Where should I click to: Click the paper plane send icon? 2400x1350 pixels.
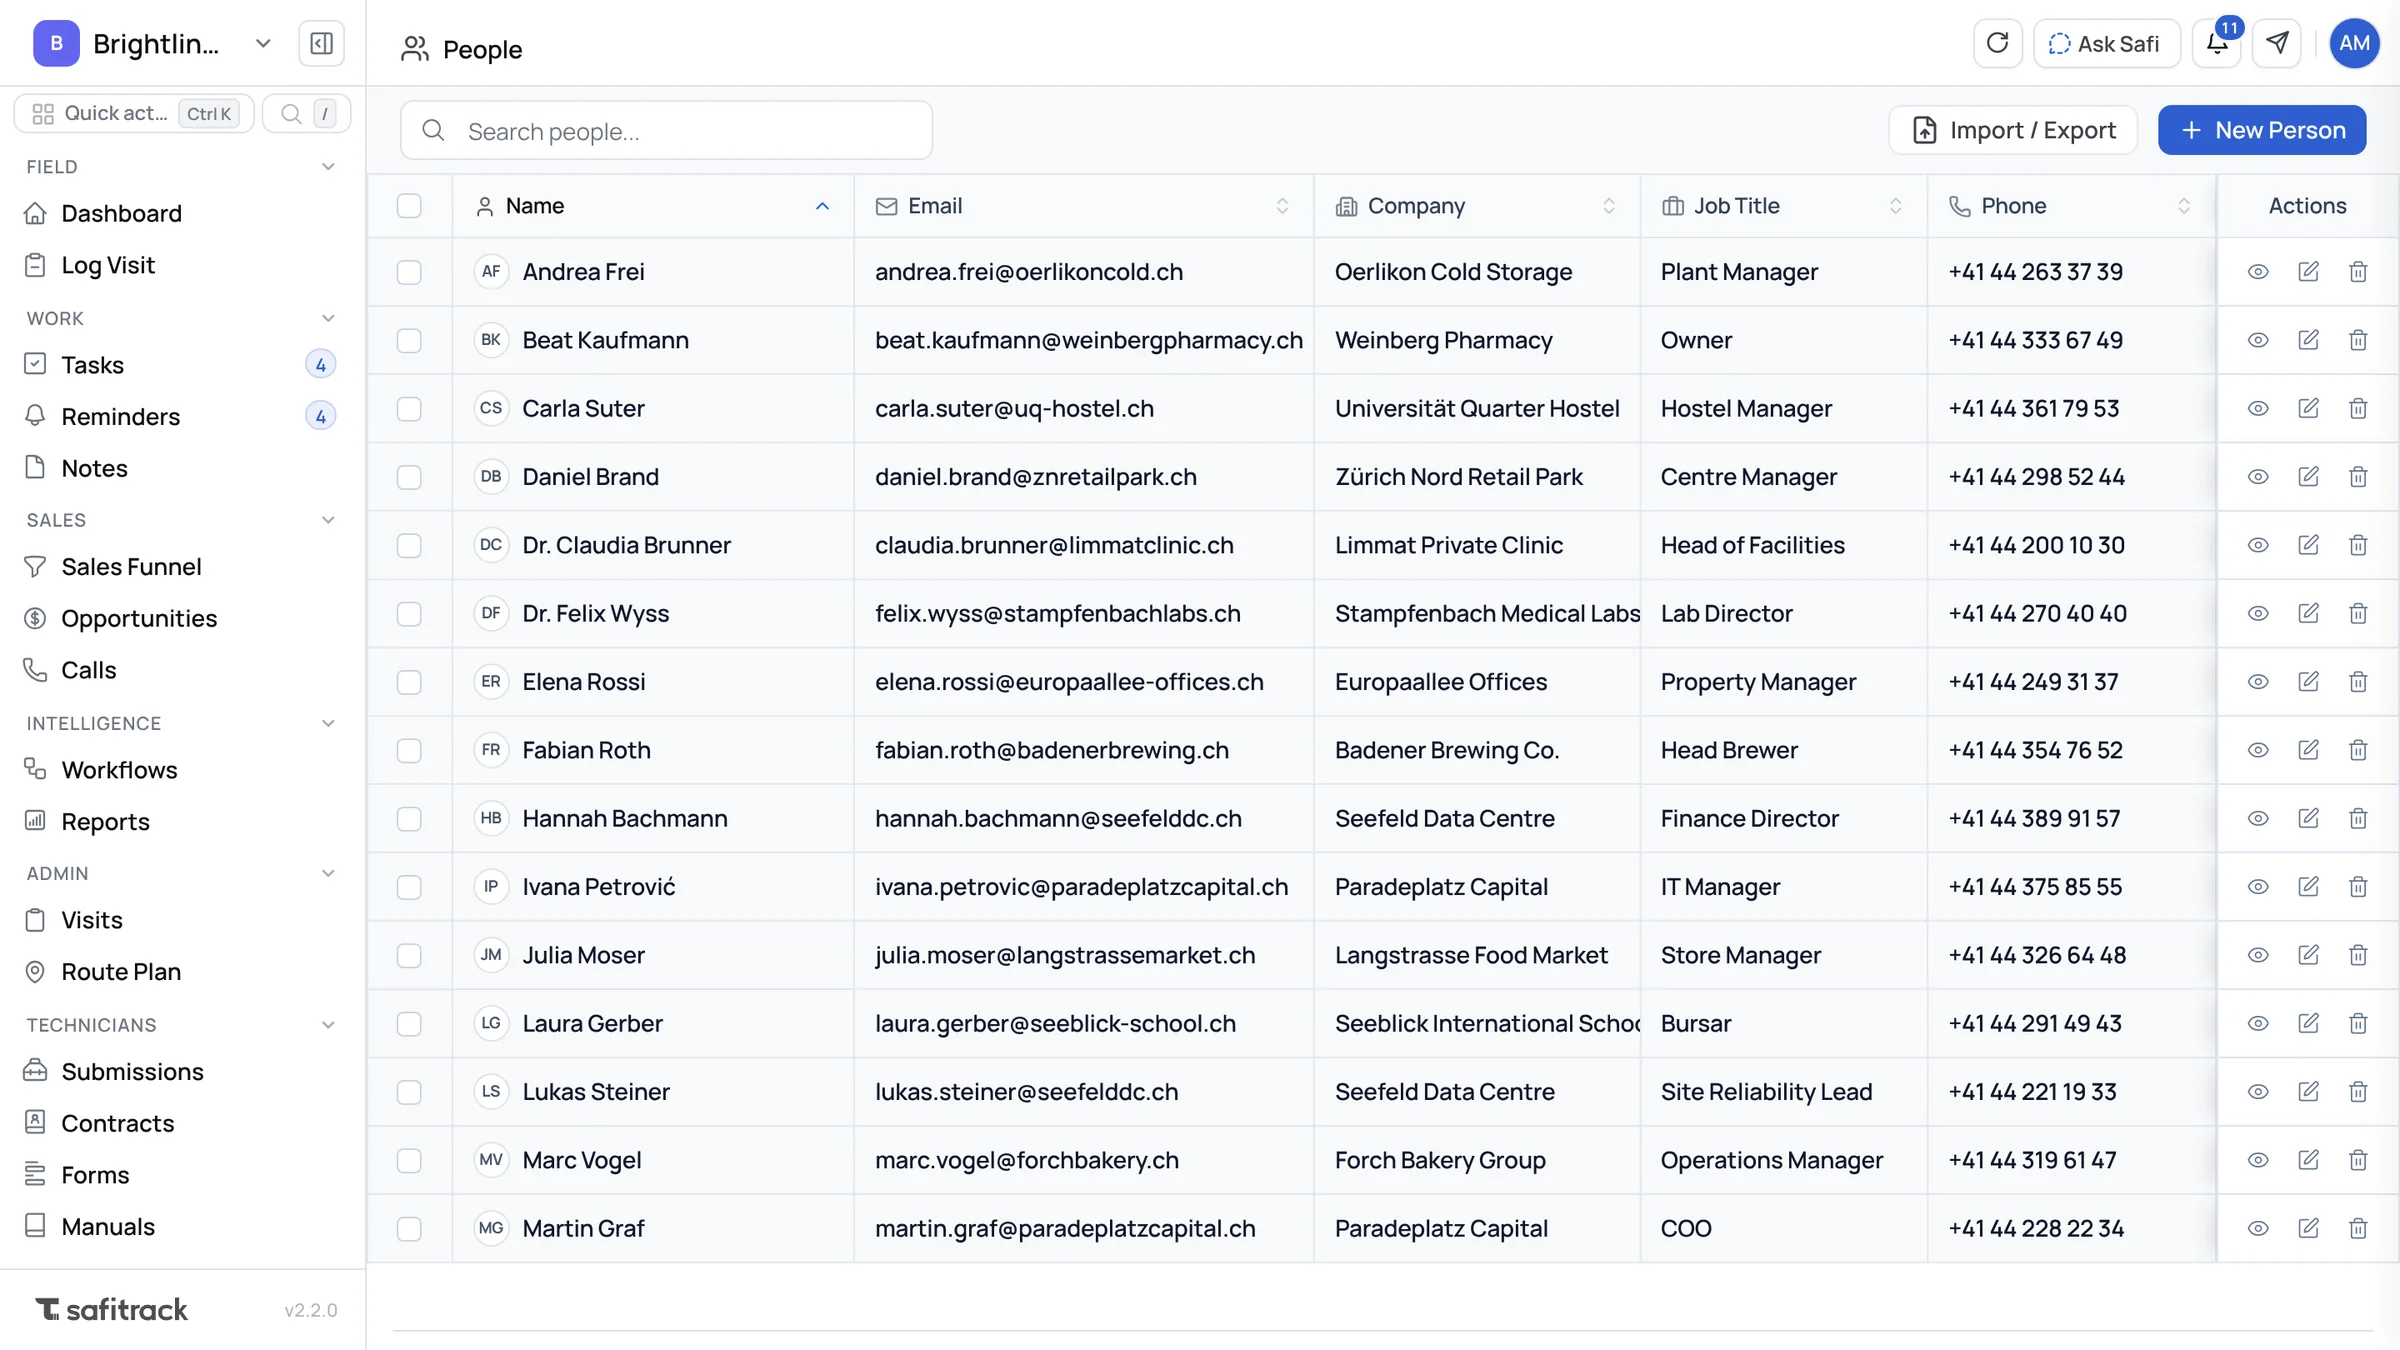(x=2277, y=43)
